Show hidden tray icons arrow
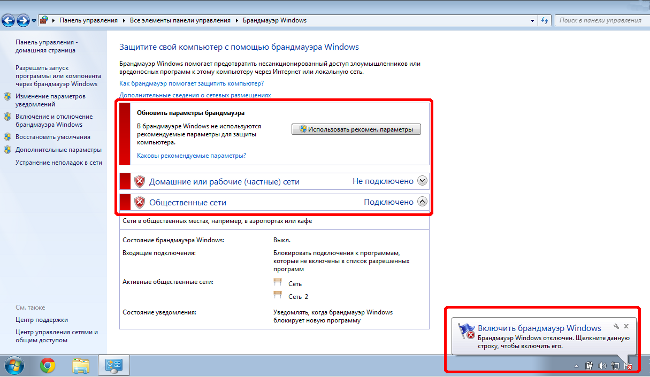The width and height of the screenshot is (650, 377). (x=576, y=366)
